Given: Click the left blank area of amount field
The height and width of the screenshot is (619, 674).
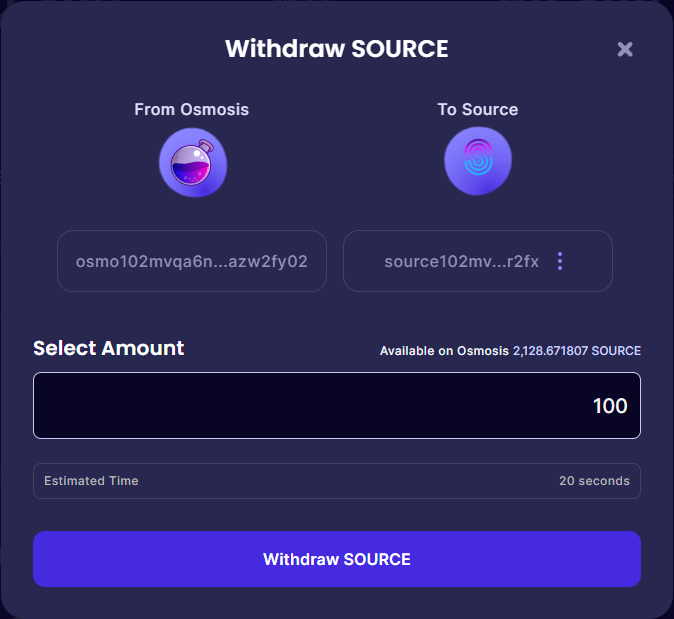Looking at the screenshot, I should pyautogui.click(x=150, y=405).
